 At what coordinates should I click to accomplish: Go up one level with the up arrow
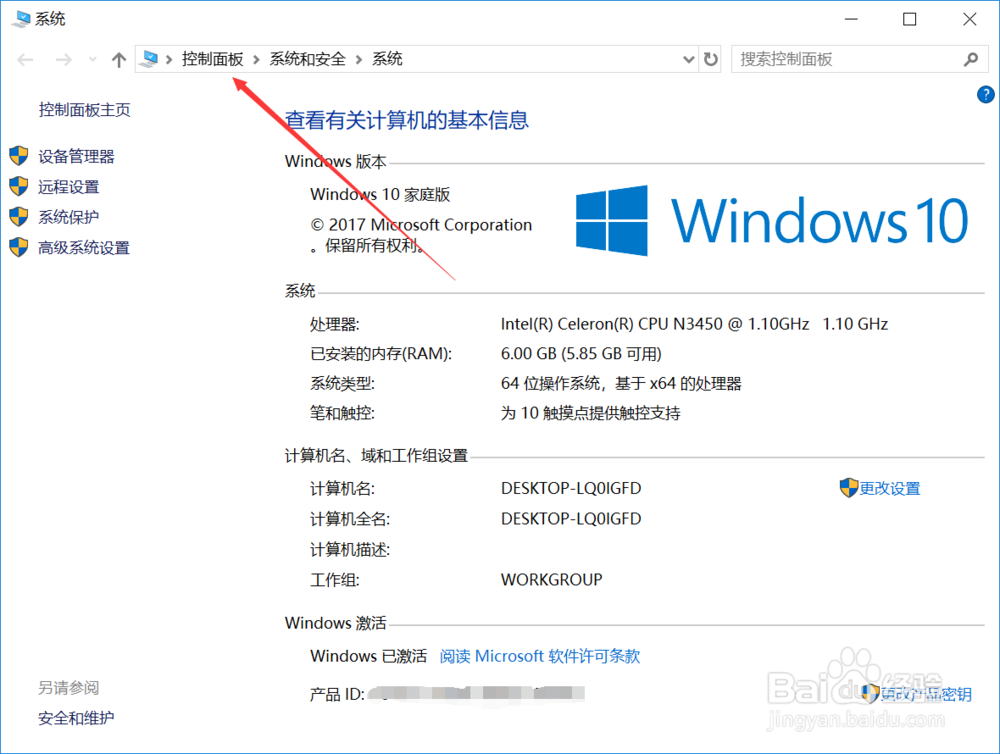119,60
